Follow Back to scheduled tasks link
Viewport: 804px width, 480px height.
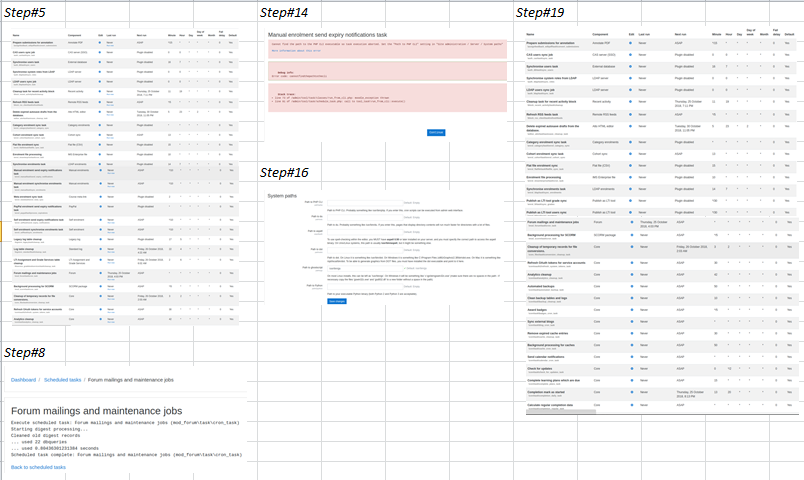click(x=38, y=467)
